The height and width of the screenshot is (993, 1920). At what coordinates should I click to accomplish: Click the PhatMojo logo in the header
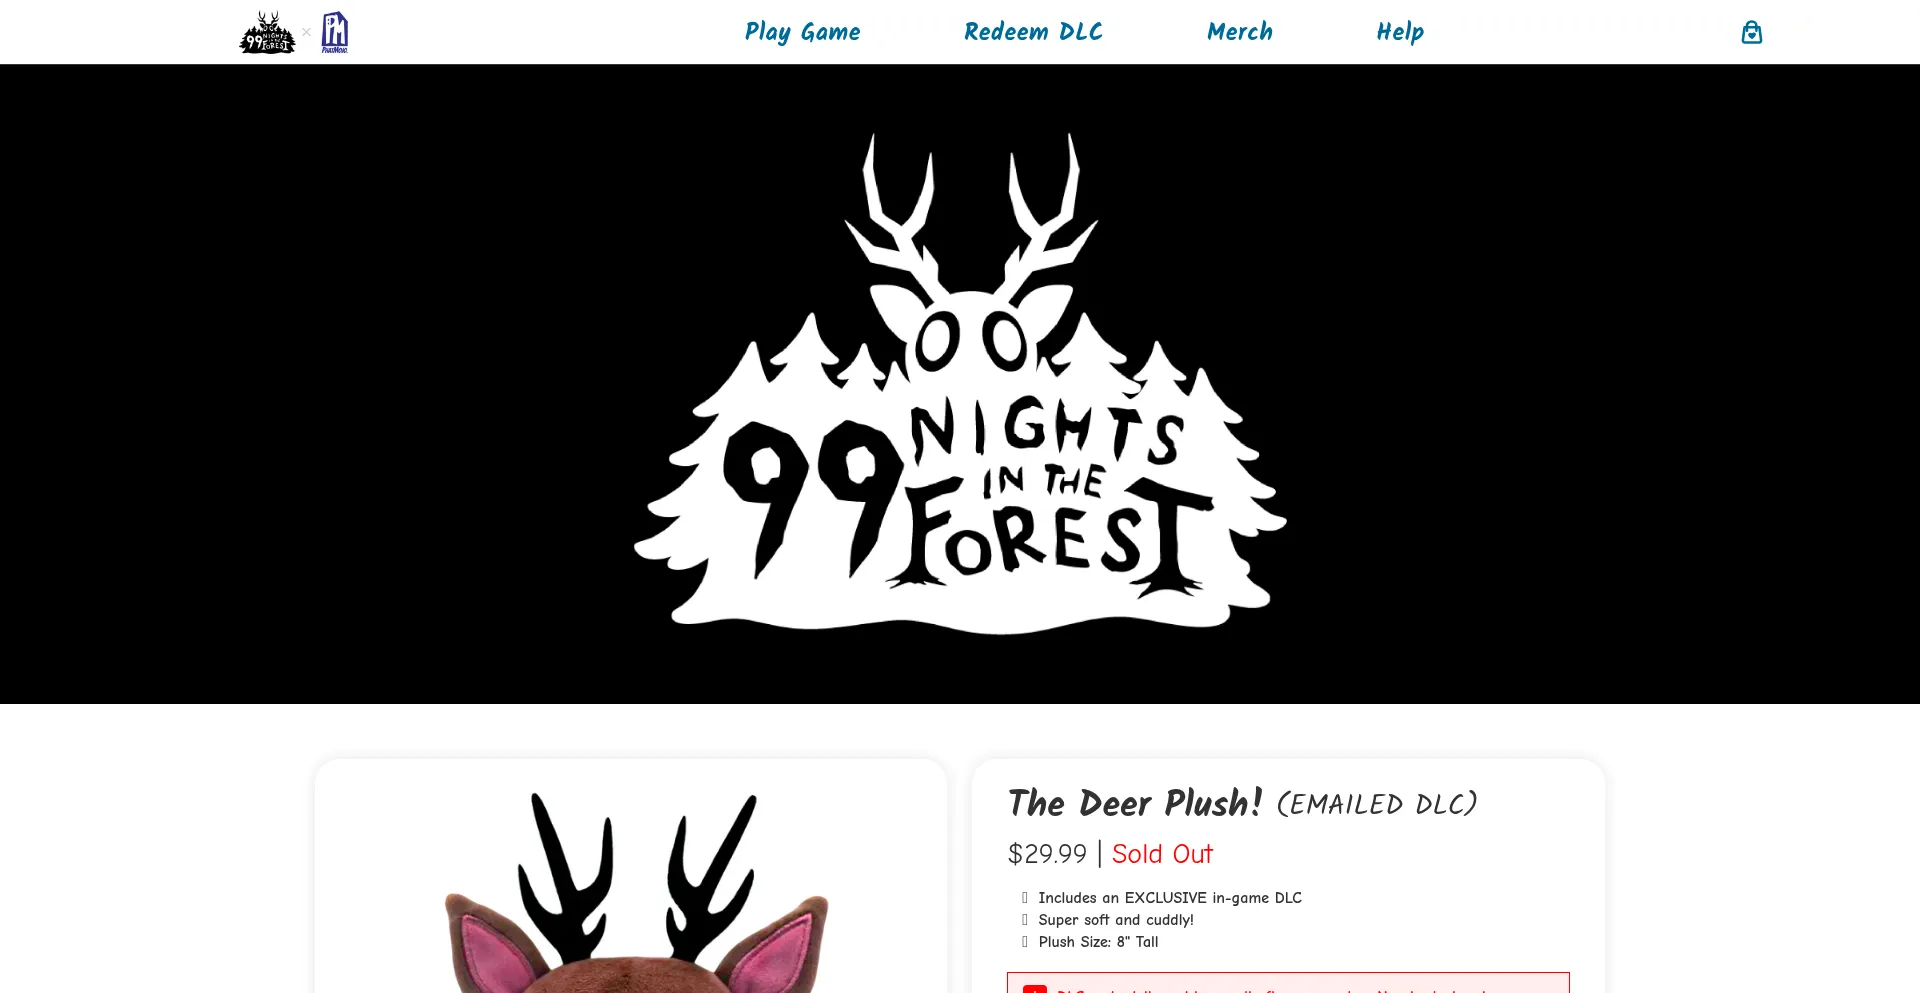(335, 32)
